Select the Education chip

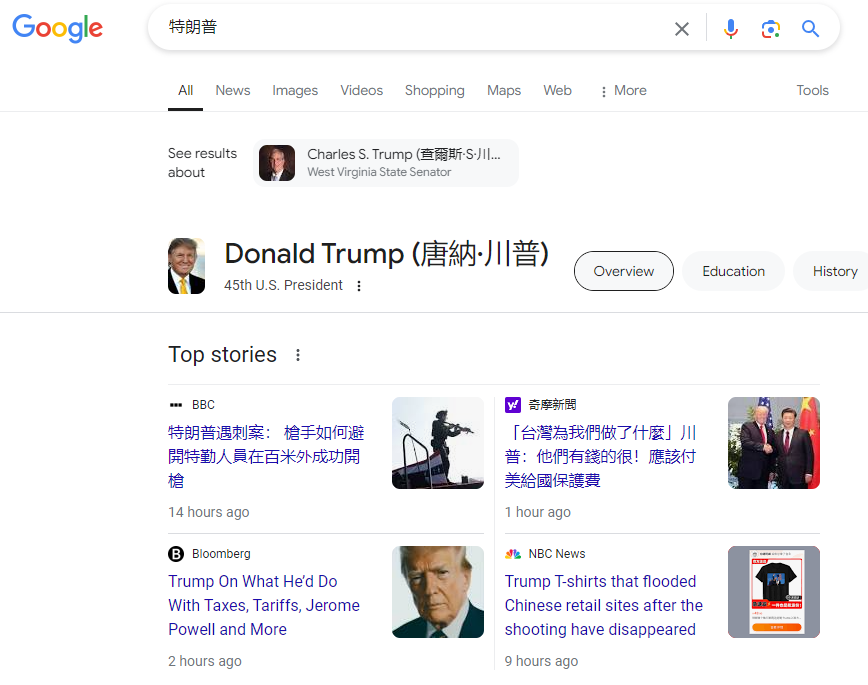click(x=733, y=271)
